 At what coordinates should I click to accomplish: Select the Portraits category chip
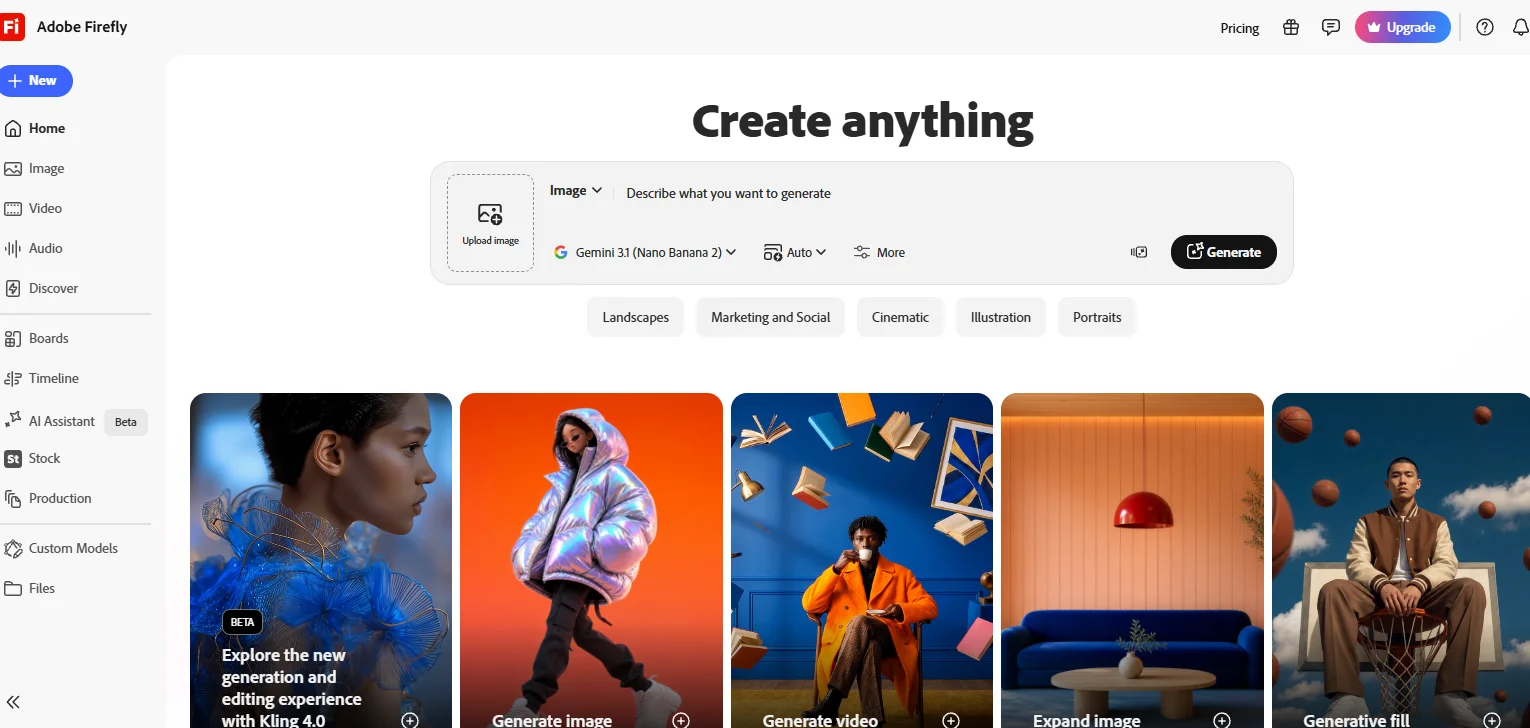tap(1097, 317)
